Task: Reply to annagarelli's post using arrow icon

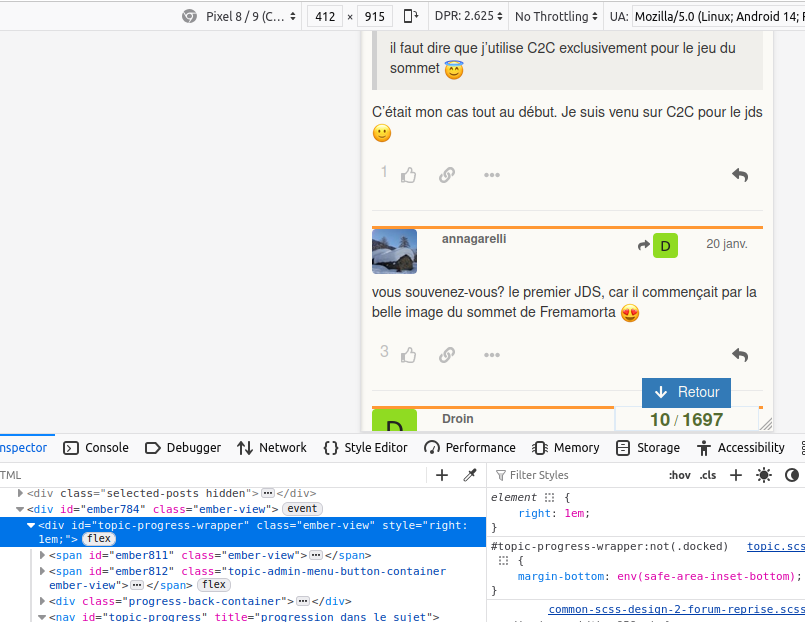Action: [x=740, y=355]
